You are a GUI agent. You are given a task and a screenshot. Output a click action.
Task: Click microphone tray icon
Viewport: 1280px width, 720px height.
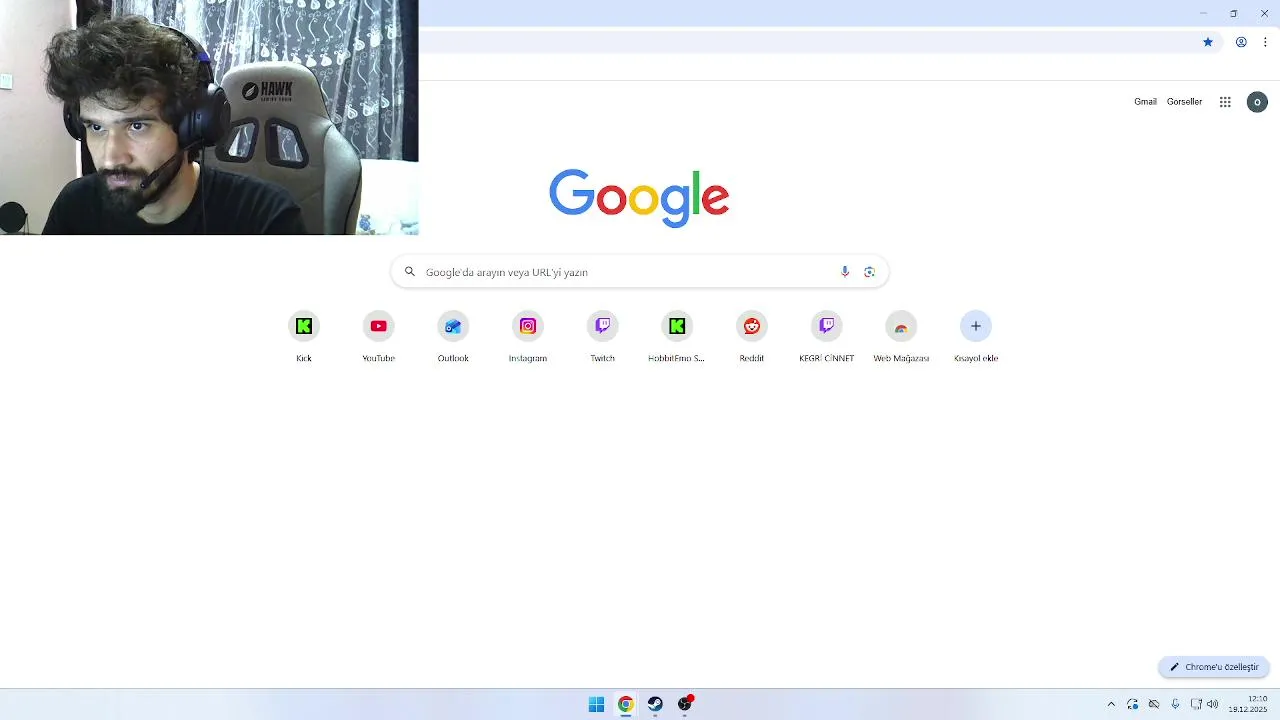pyautogui.click(x=1175, y=704)
